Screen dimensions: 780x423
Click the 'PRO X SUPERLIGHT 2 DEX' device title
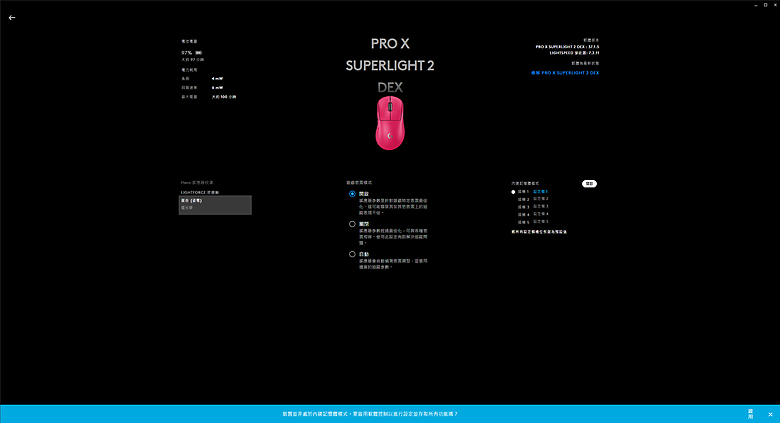(390, 65)
